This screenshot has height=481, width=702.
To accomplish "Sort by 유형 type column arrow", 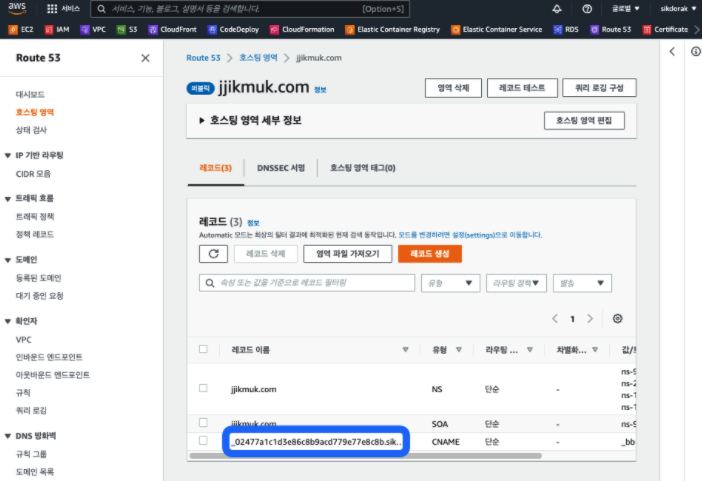I will point(459,350).
